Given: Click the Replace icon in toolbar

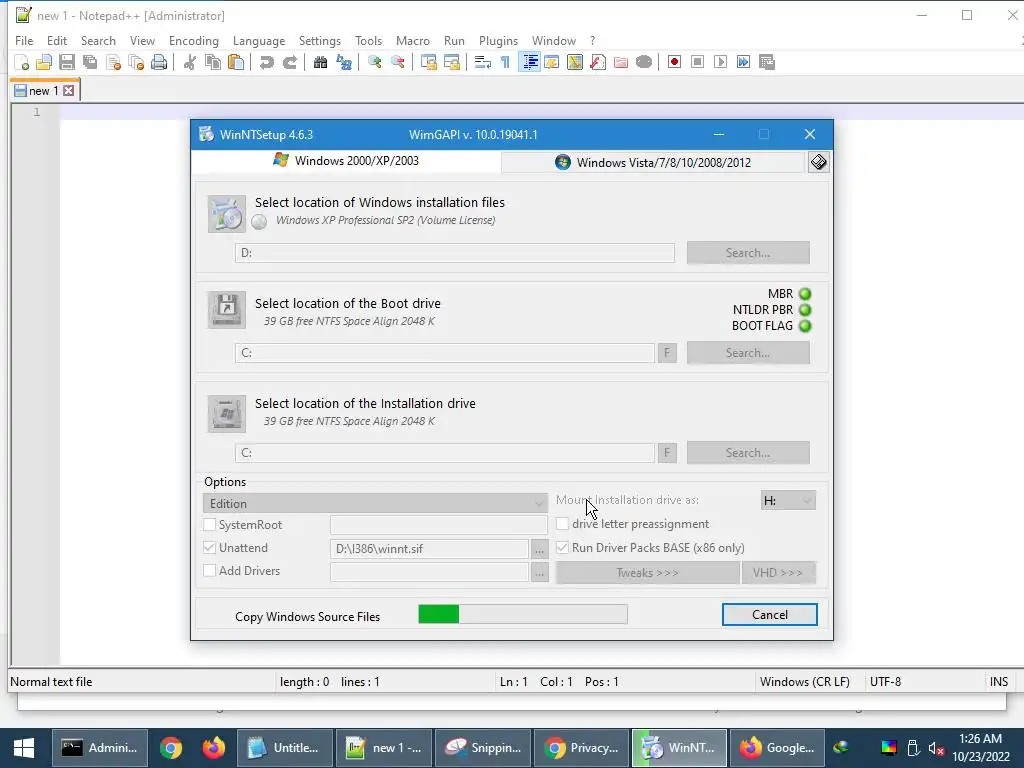Looking at the screenshot, I should 344,62.
